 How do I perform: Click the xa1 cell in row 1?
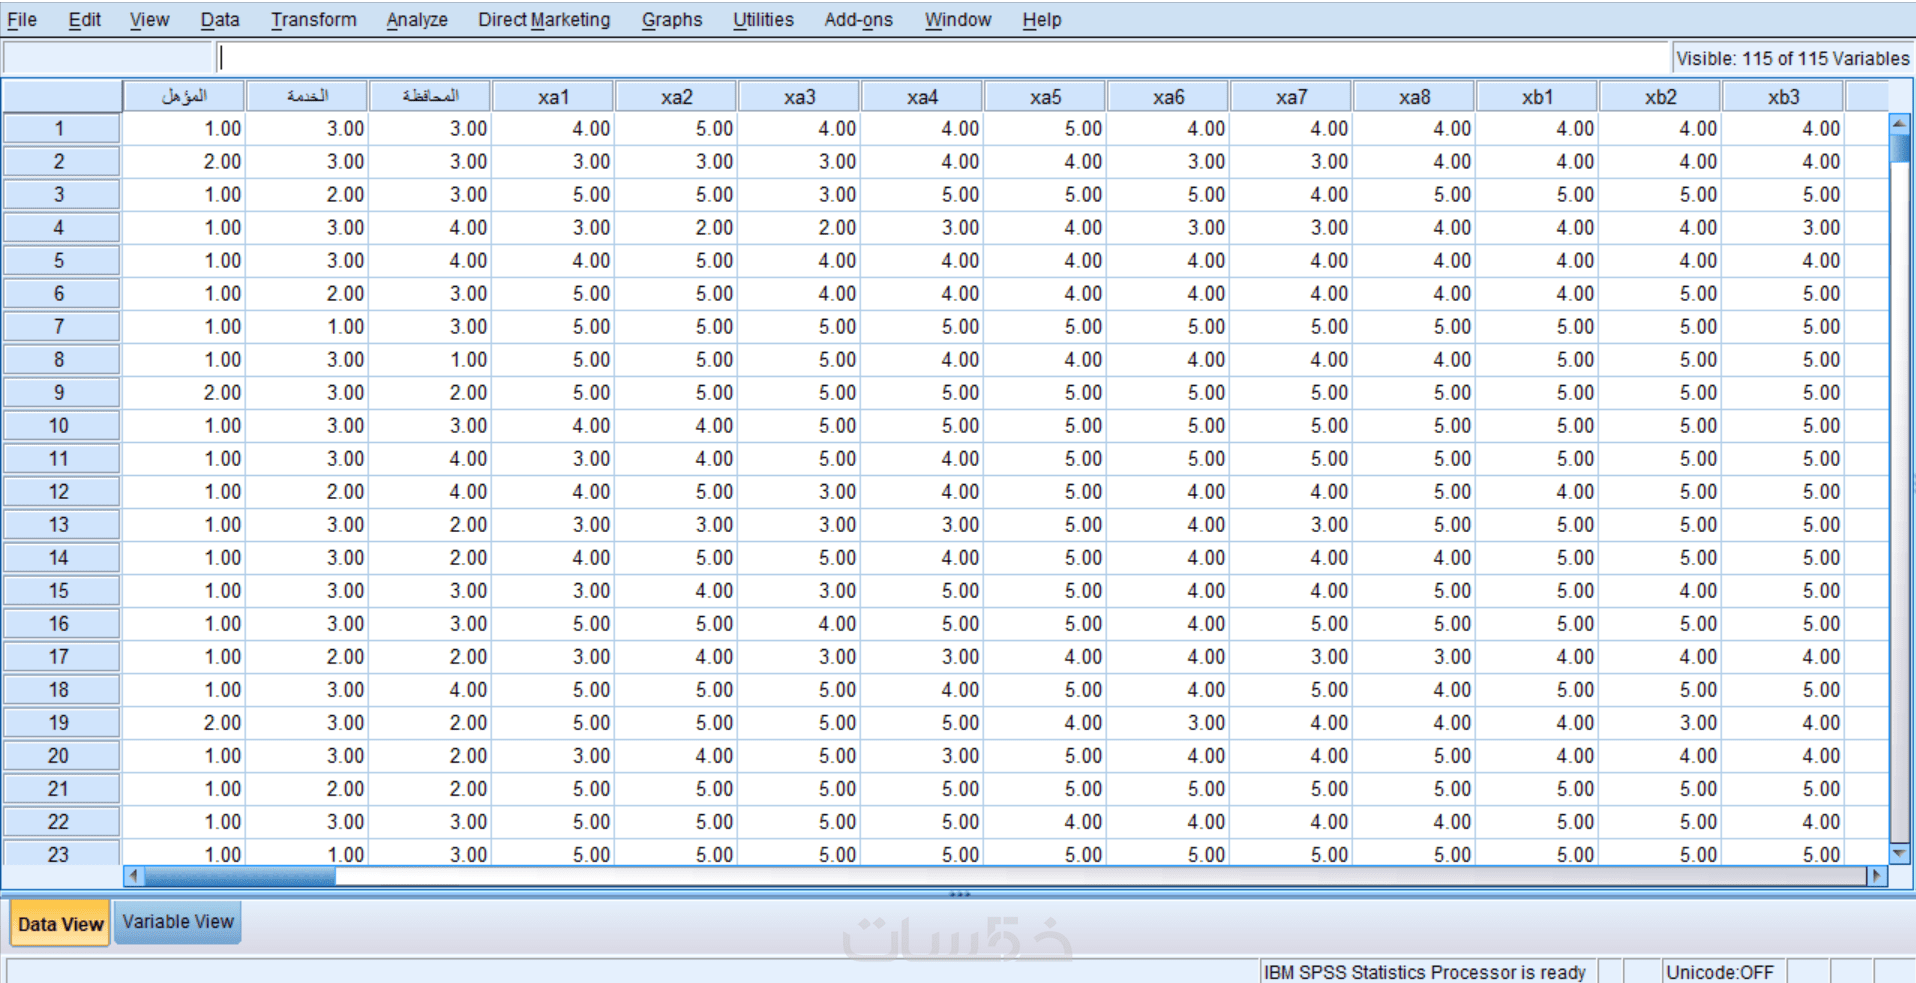click(553, 128)
